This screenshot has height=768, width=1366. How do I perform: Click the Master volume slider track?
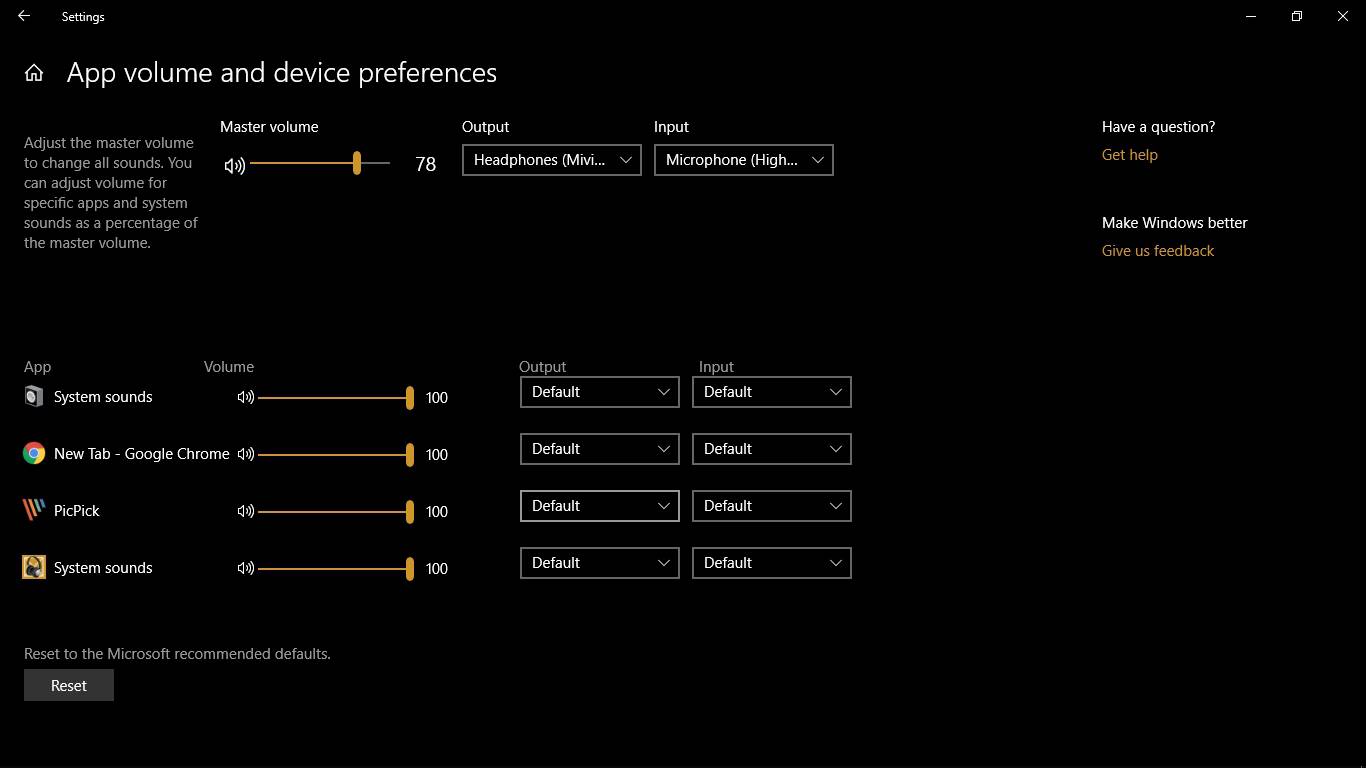click(300, 163)
